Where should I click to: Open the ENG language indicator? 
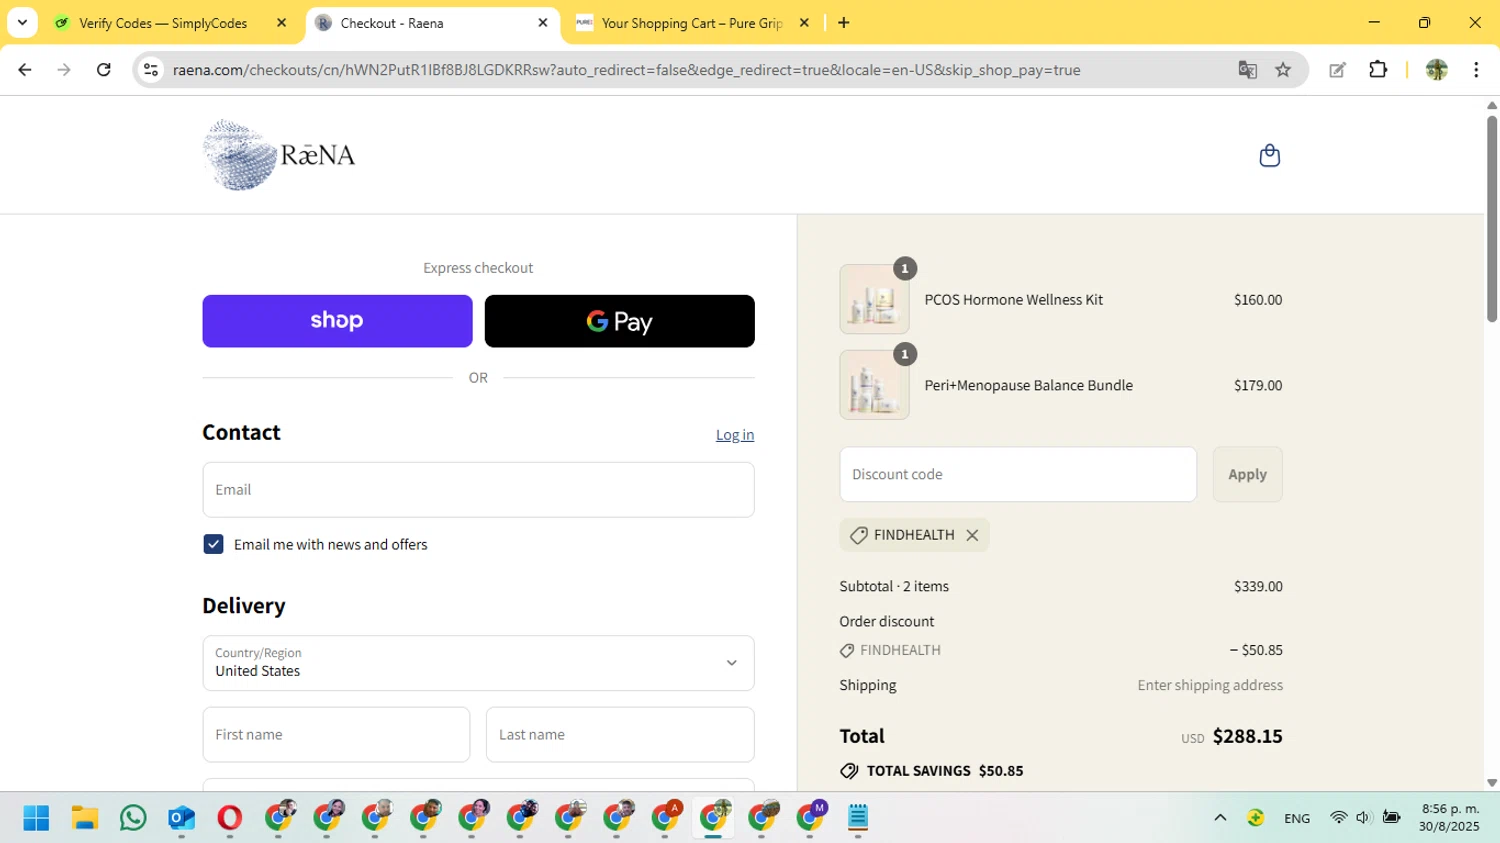[x=1297, y=818]
